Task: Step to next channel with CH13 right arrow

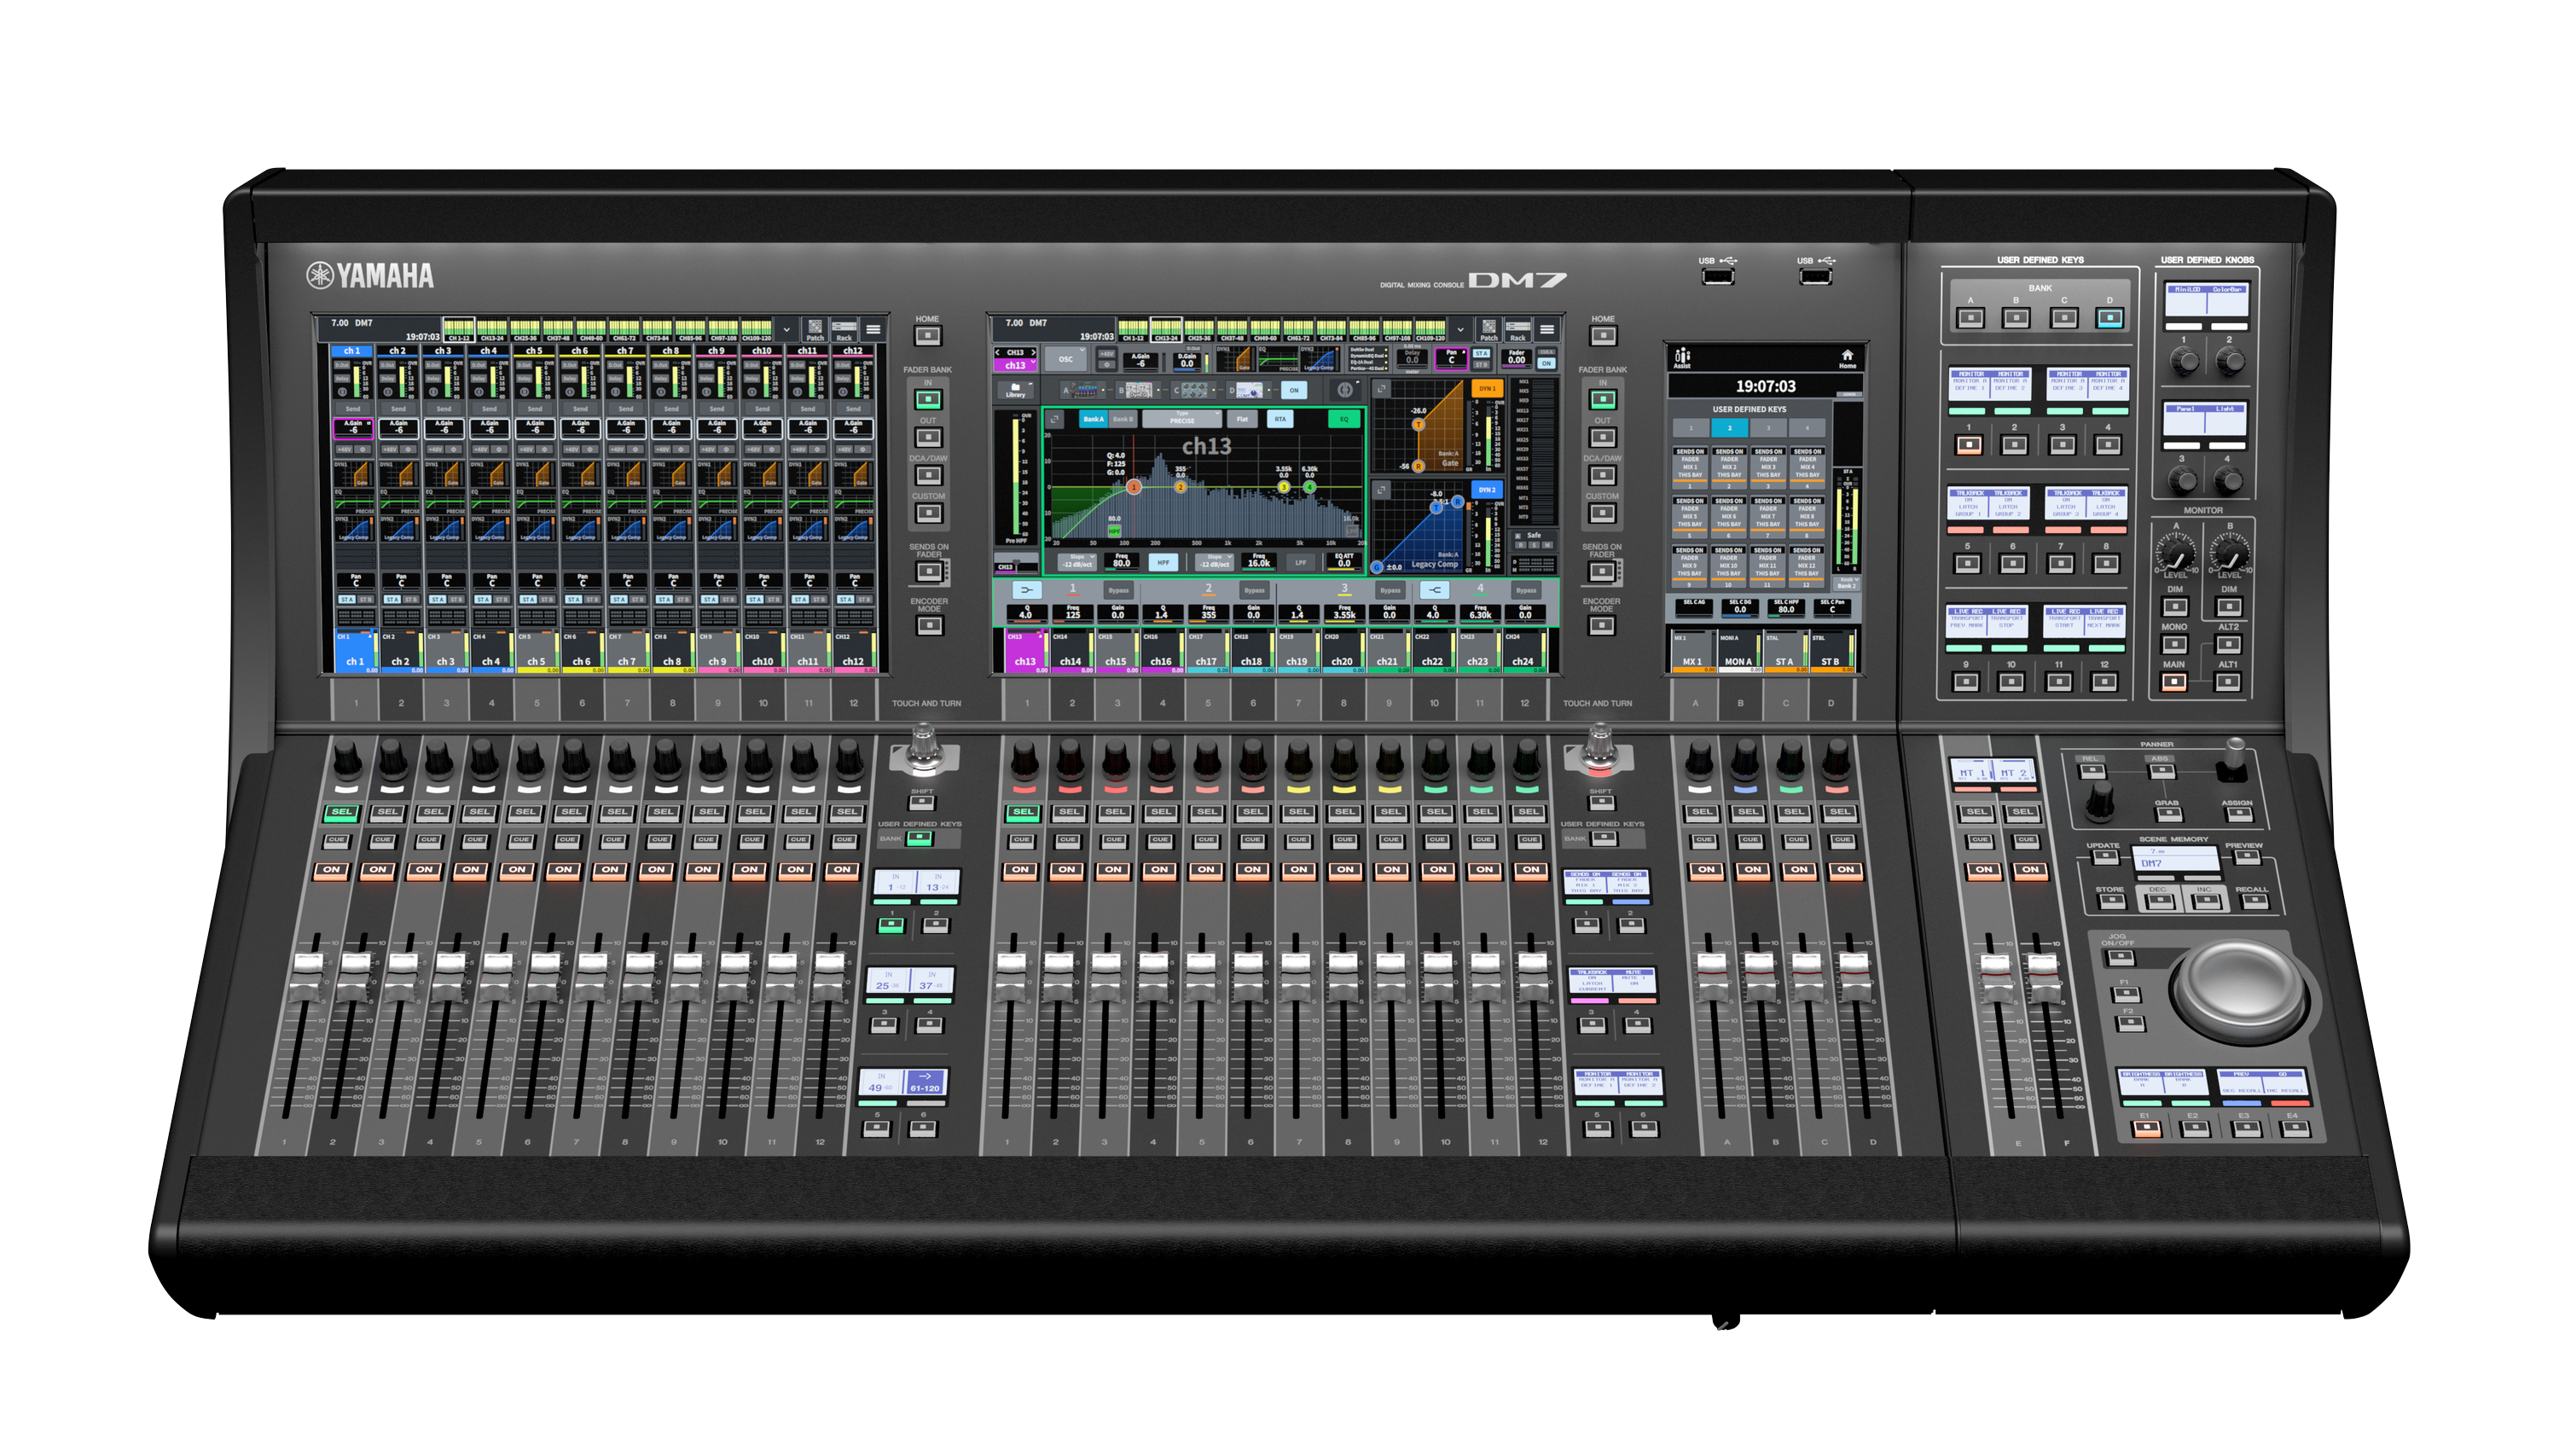Action: pos(1034,353)
